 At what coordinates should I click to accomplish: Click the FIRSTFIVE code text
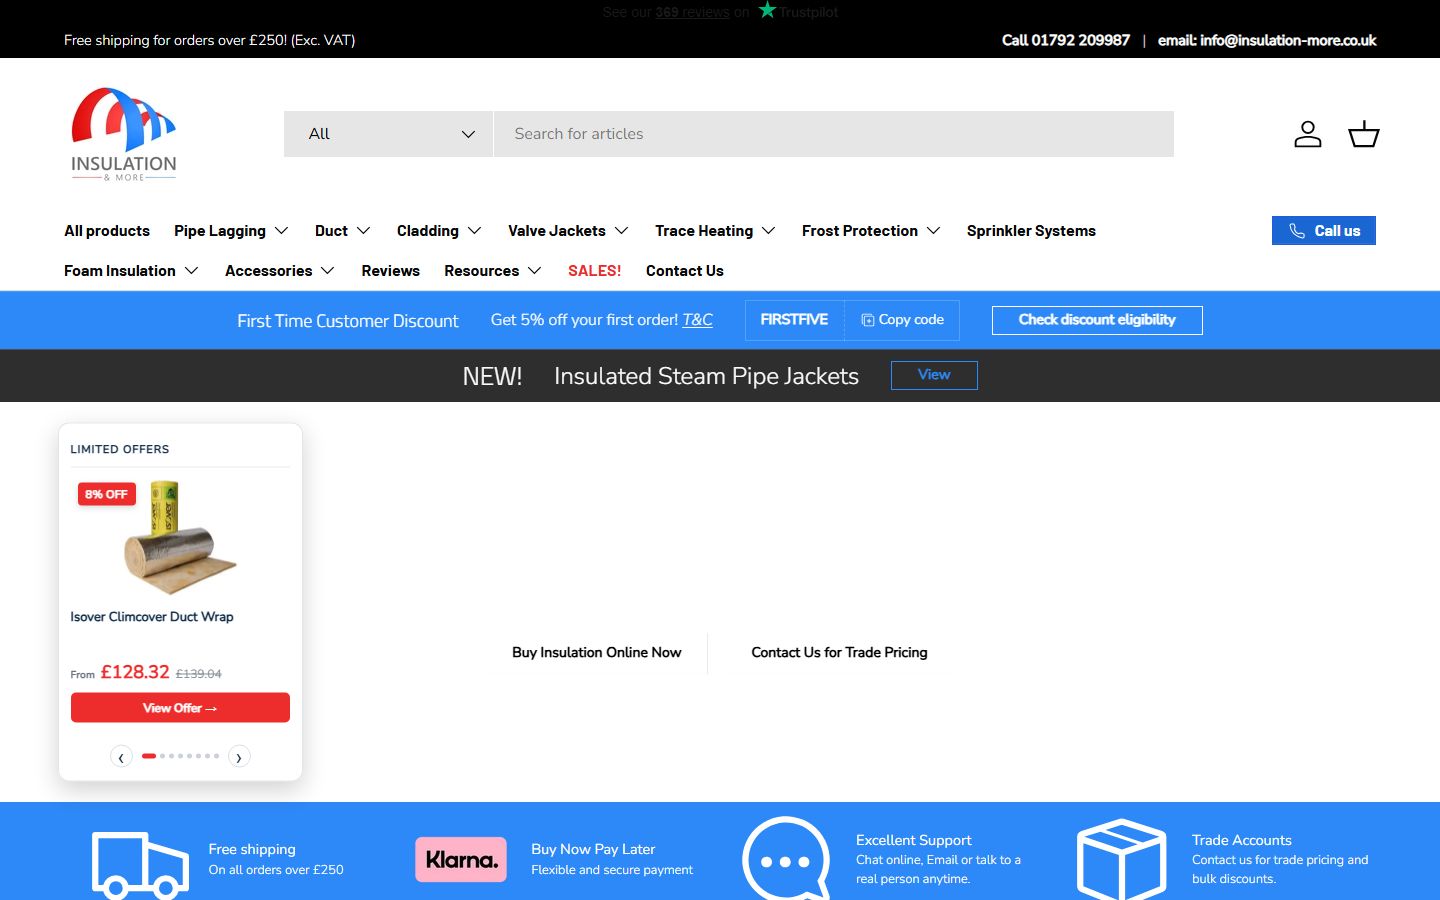(794, 320)
